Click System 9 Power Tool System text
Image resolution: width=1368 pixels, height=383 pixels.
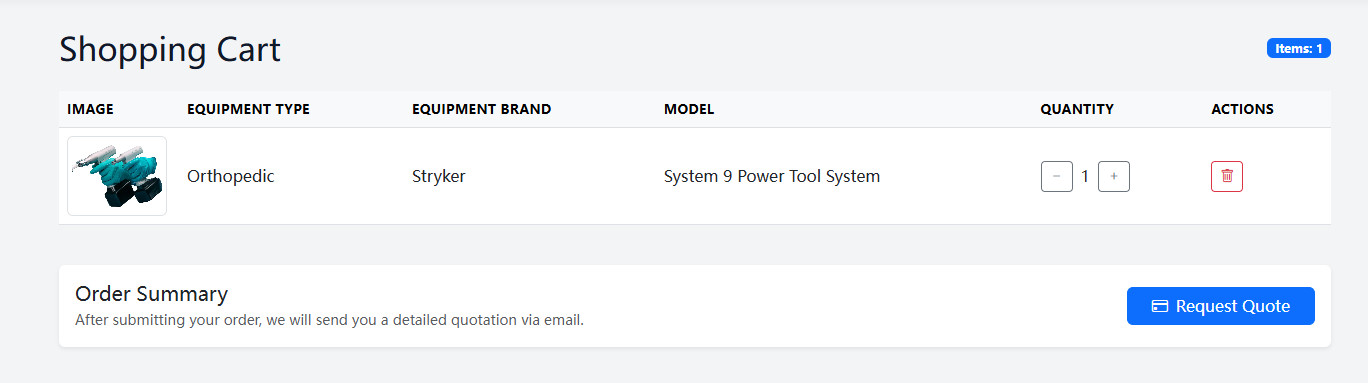tap(772, 176)
